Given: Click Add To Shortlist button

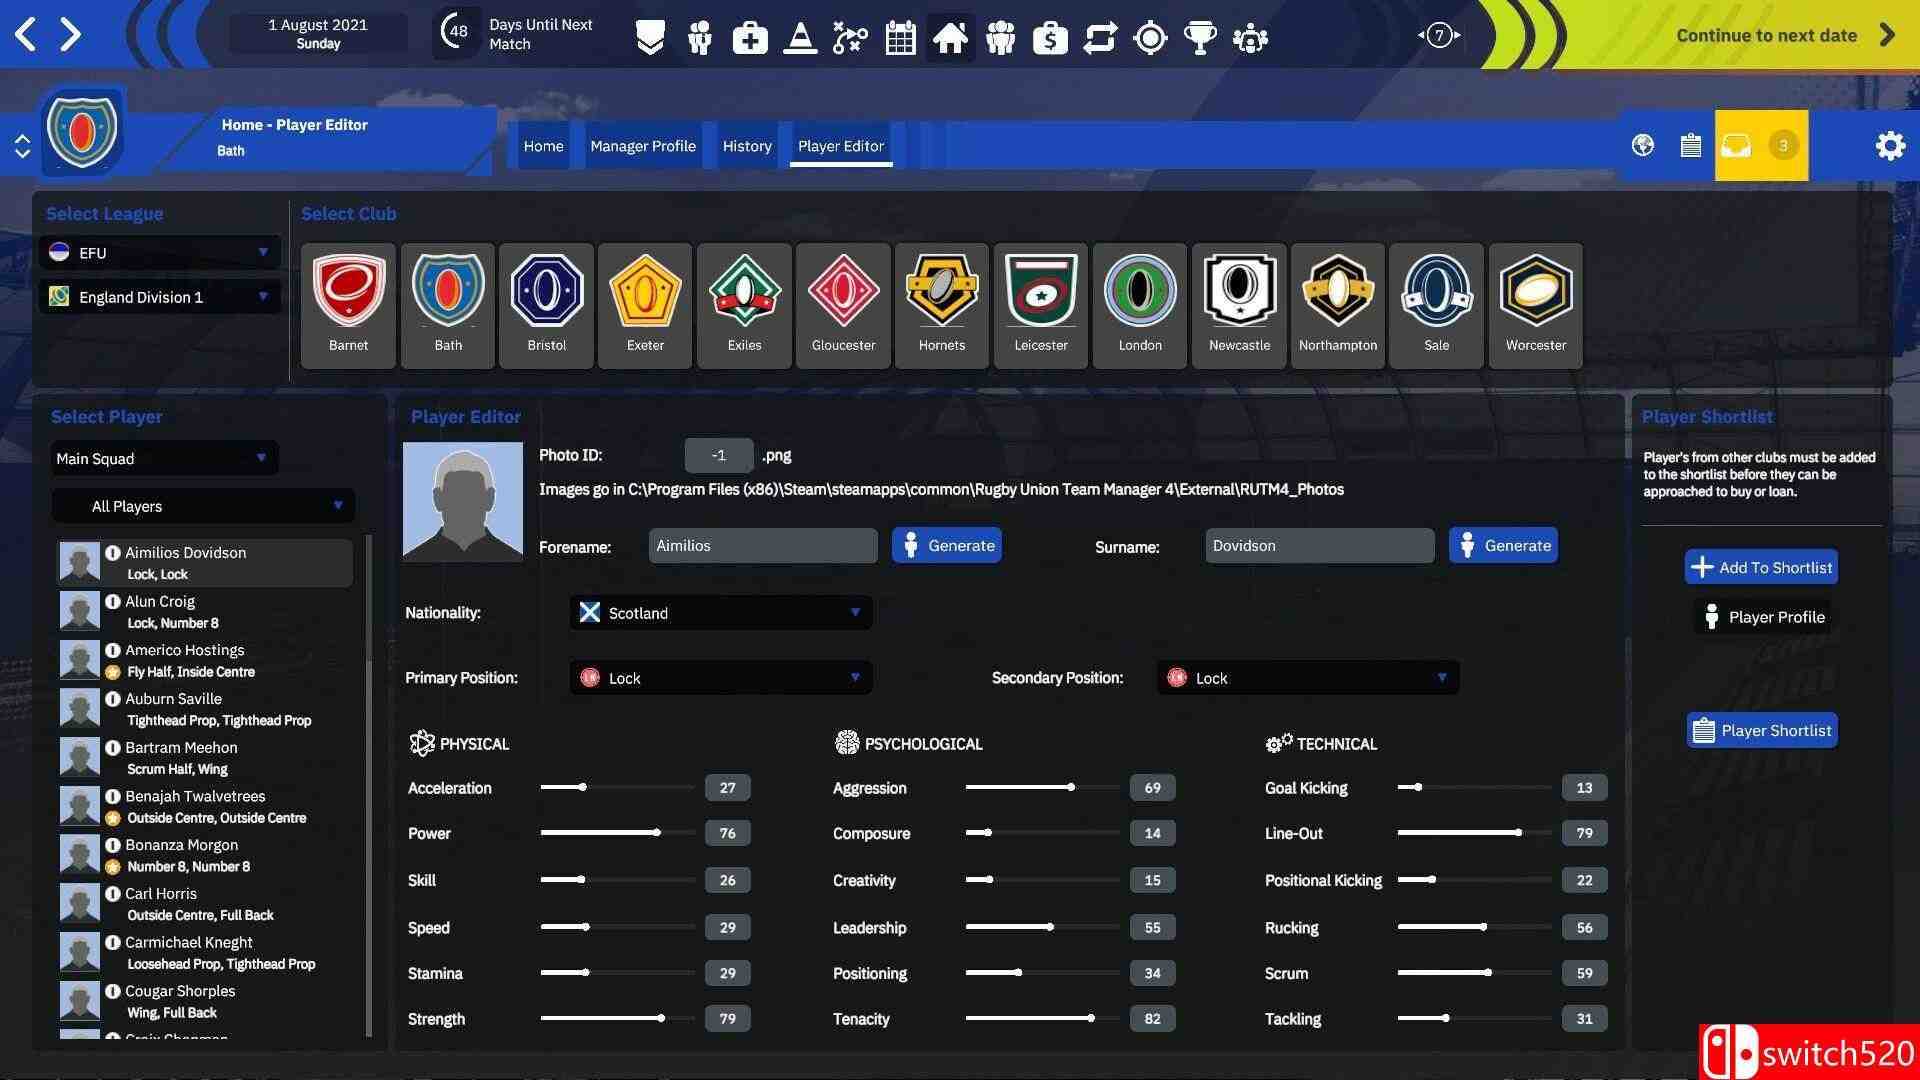Looking at the screenshot, I should 1761,567.
